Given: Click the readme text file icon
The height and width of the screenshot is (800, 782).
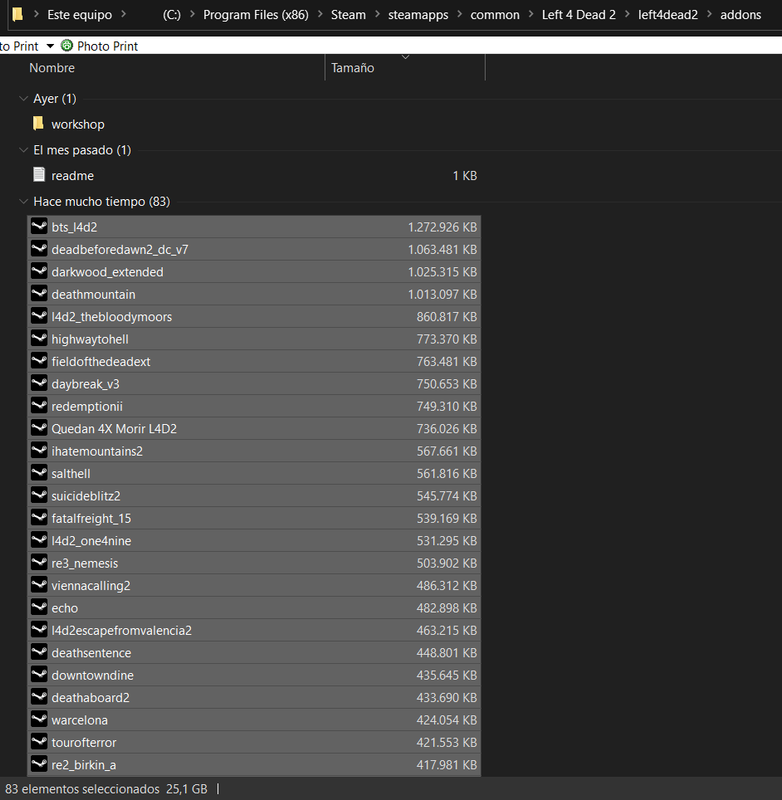Looking at the screenshot, I should [x=39, y=174].
